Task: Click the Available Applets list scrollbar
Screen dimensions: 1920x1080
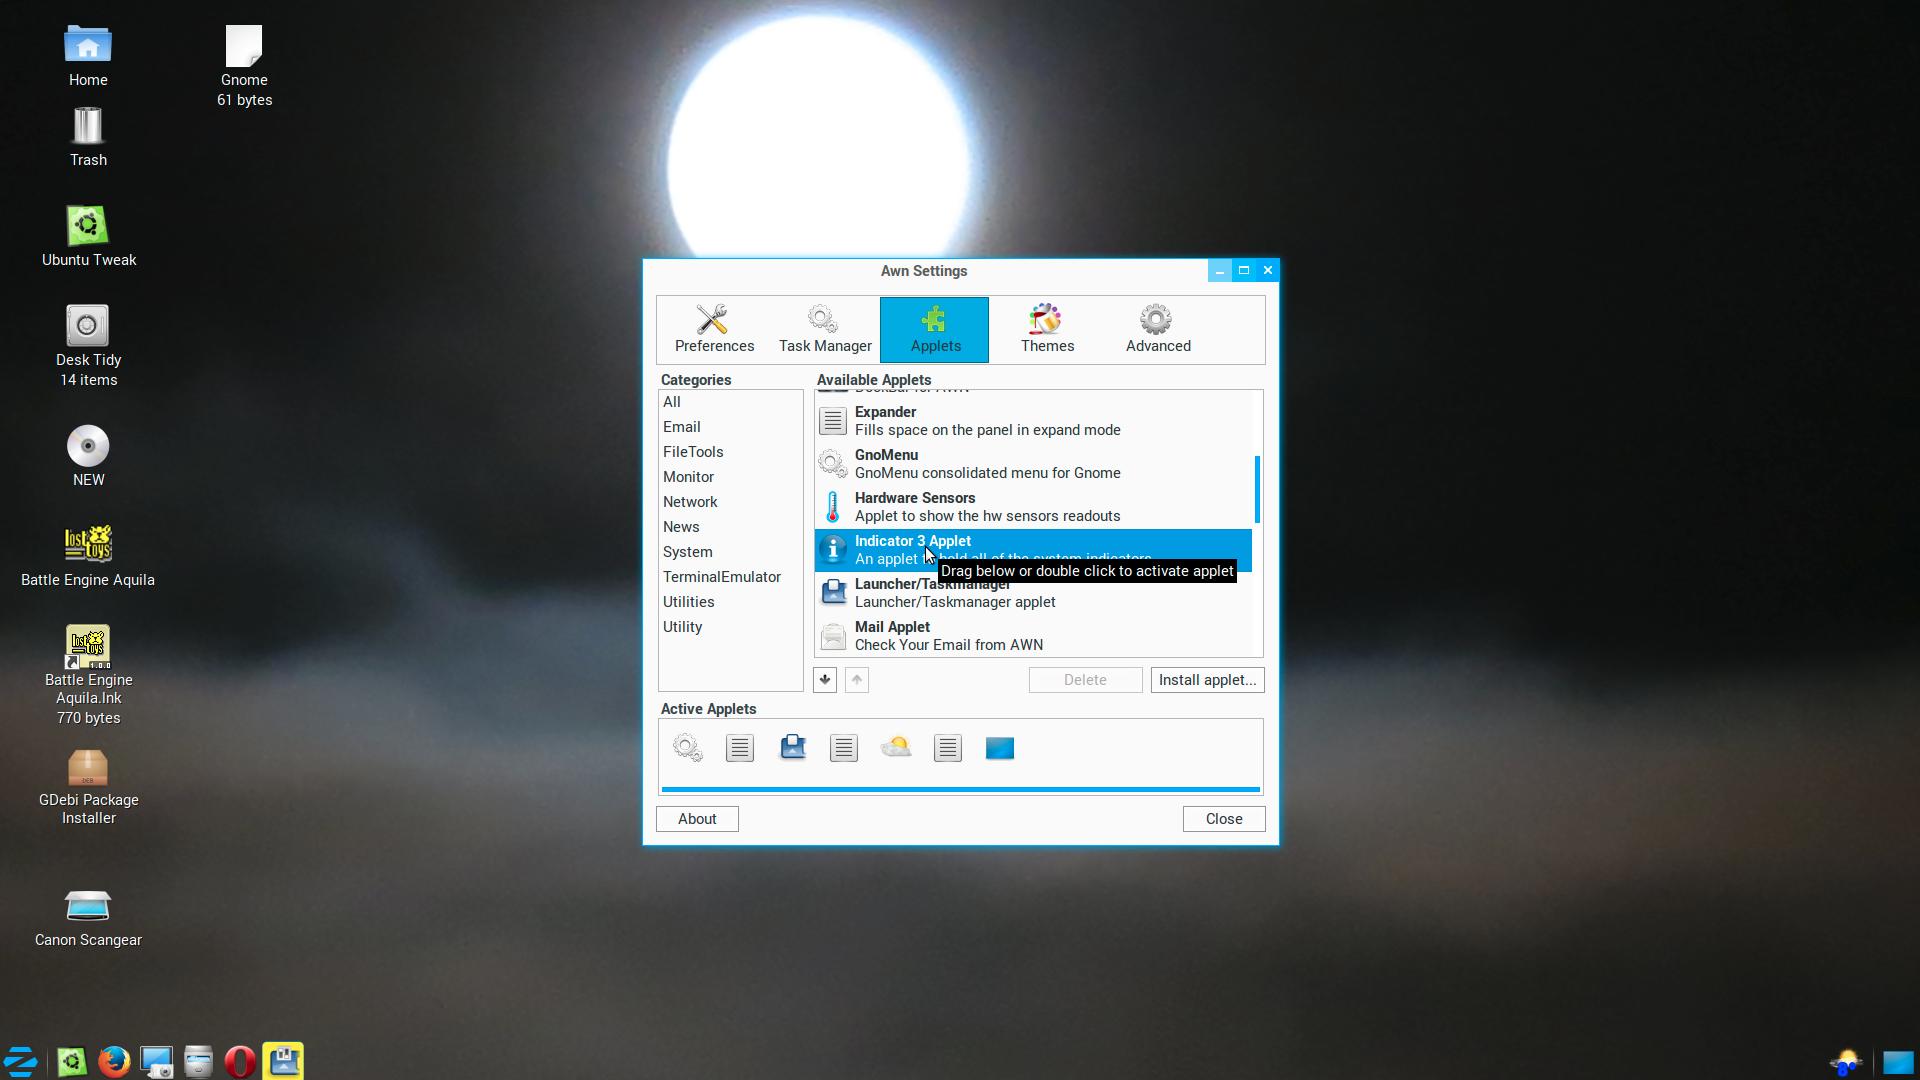Action: [x=1257, y=490]
